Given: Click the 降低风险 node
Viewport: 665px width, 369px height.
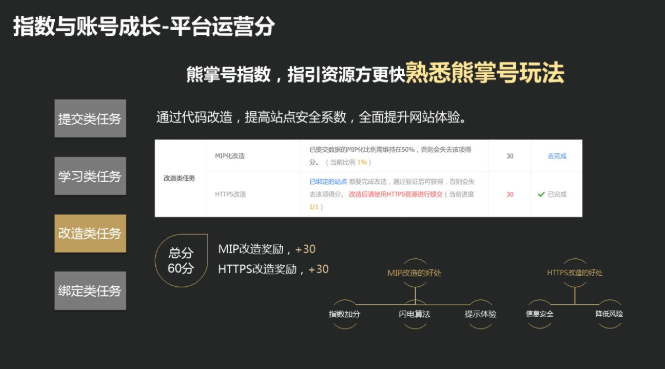Looking at the screenshot, I should (x=609, y=314).
